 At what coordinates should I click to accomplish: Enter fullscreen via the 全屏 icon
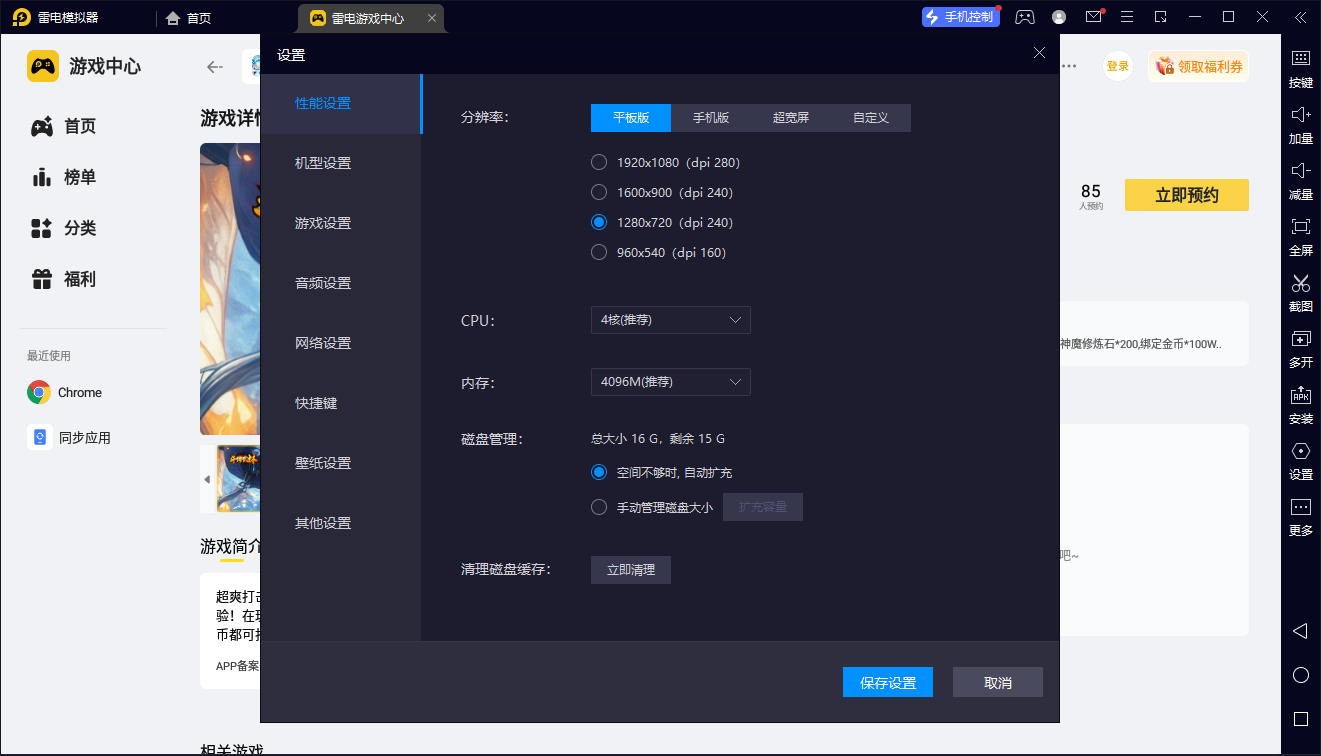click(x=1300, y=238)
